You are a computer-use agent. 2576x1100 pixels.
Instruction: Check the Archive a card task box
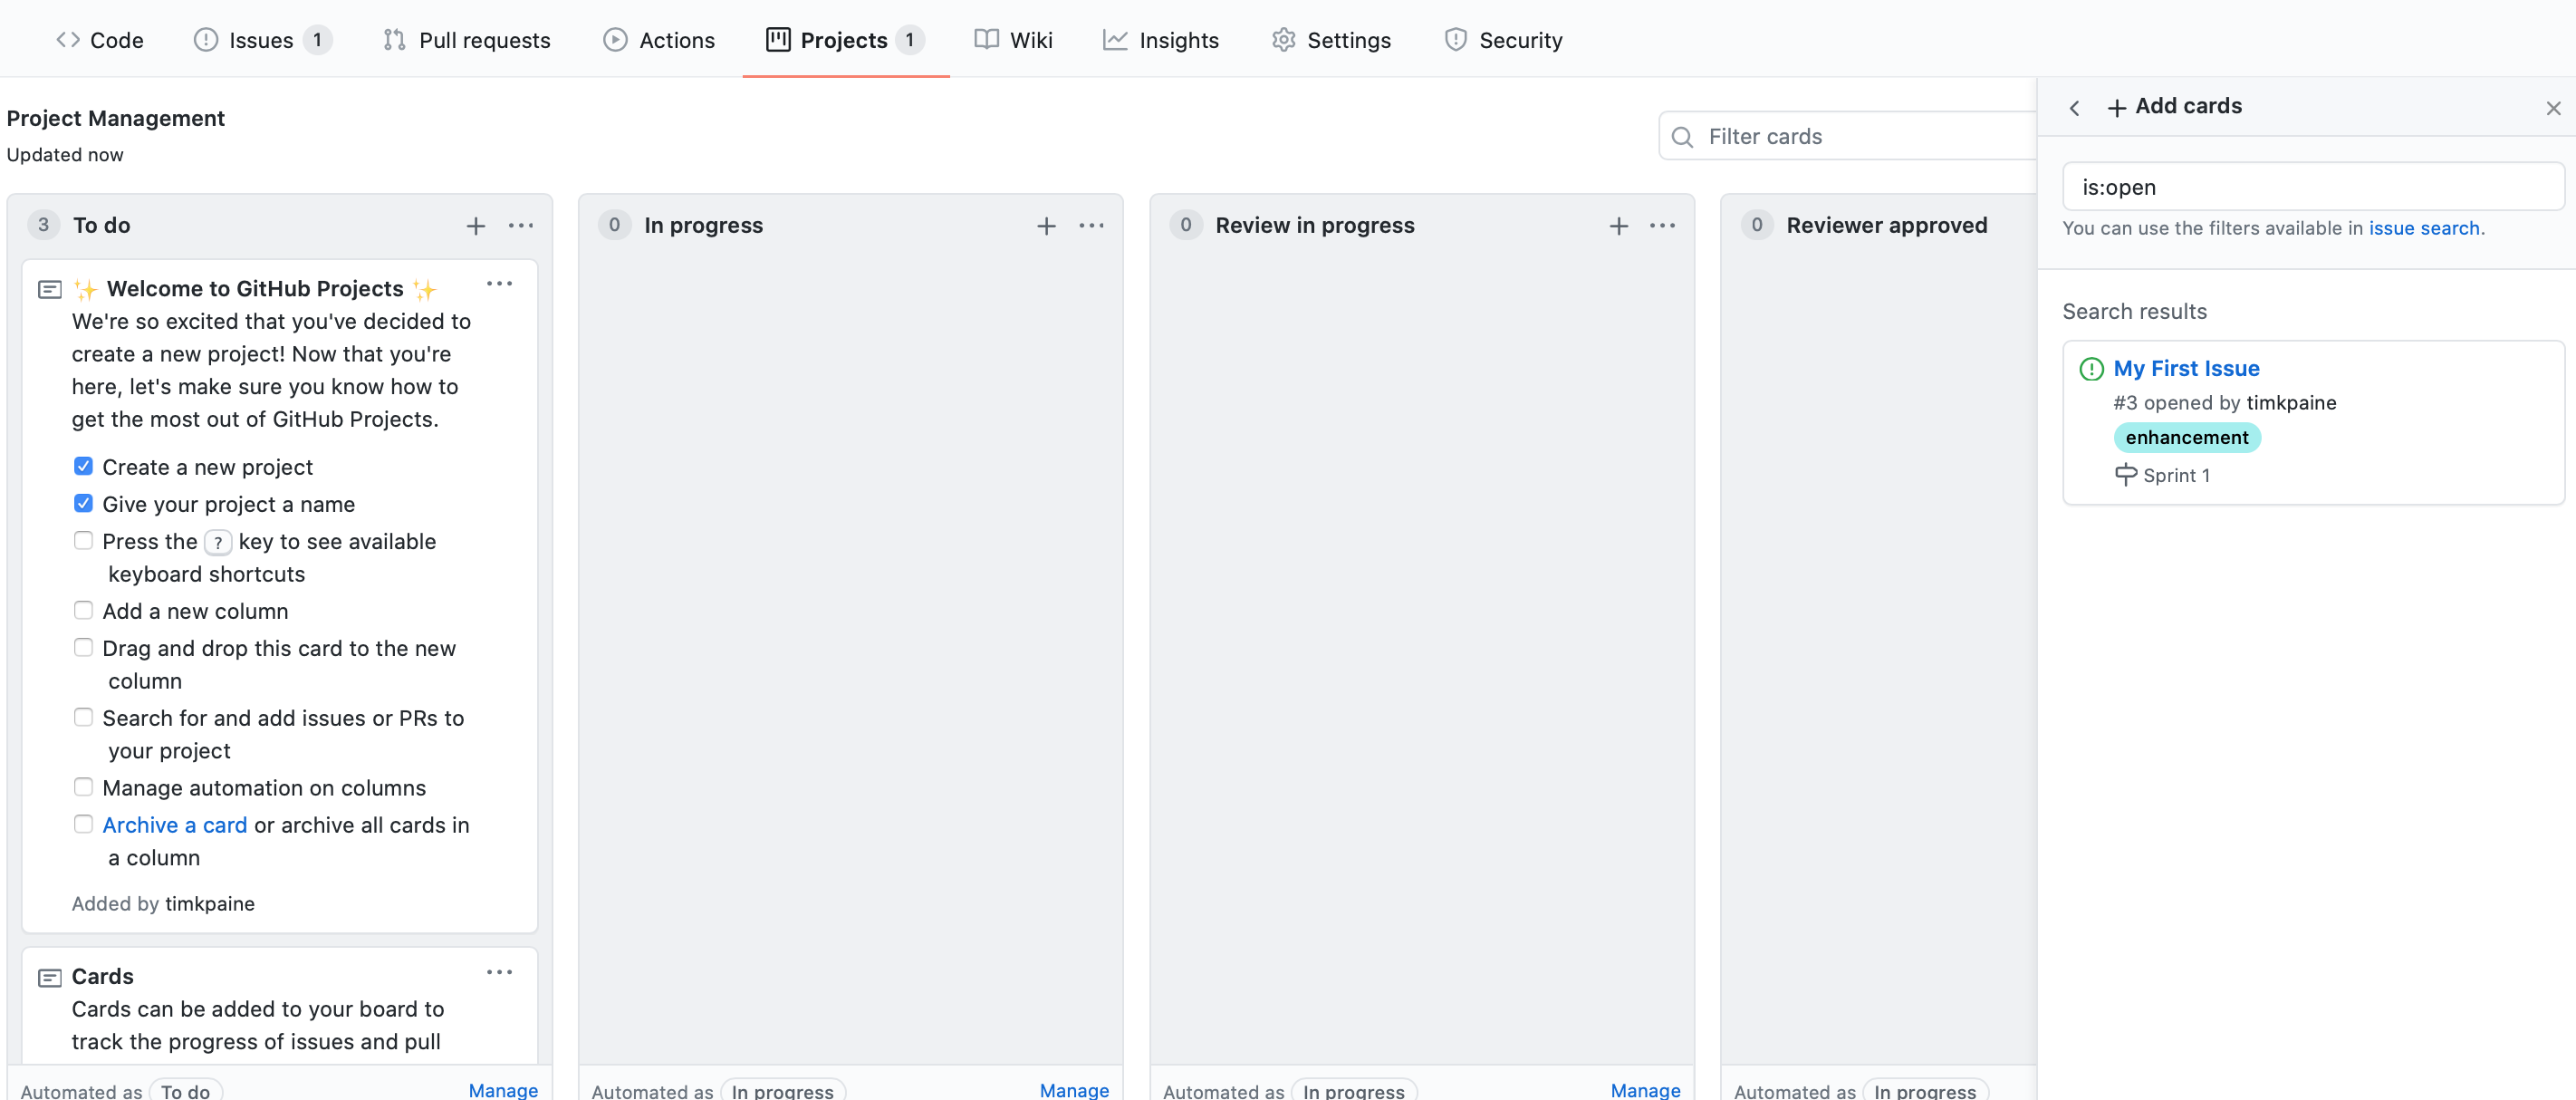84,824
